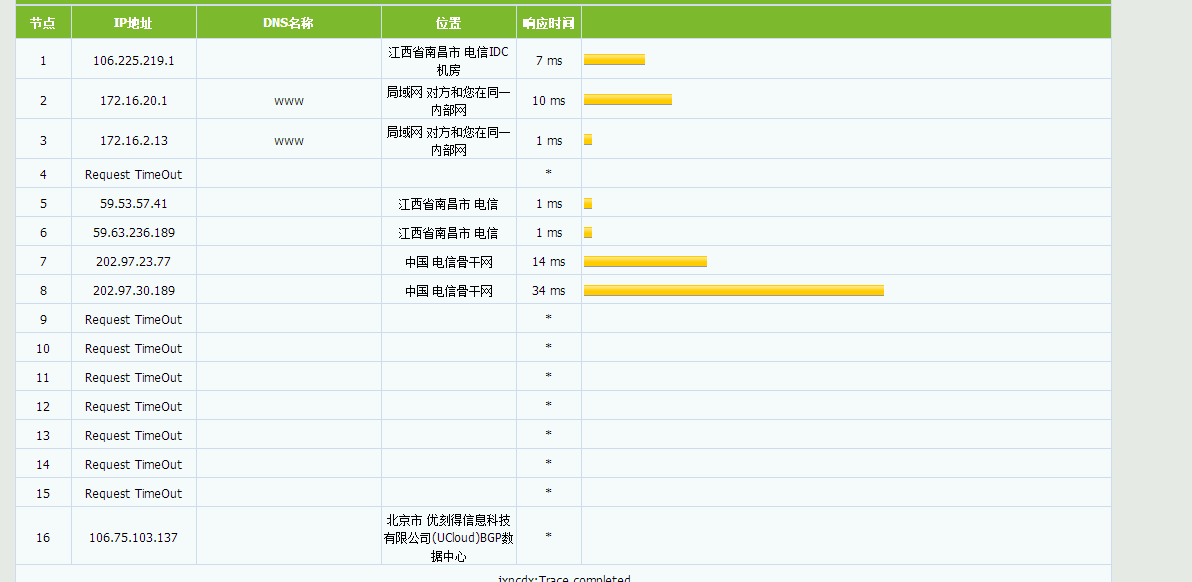Viewport: 1192px width, 582px height.
Task: Click the 局域网 location in node 3 row
Action: click(x=449, y=141)
